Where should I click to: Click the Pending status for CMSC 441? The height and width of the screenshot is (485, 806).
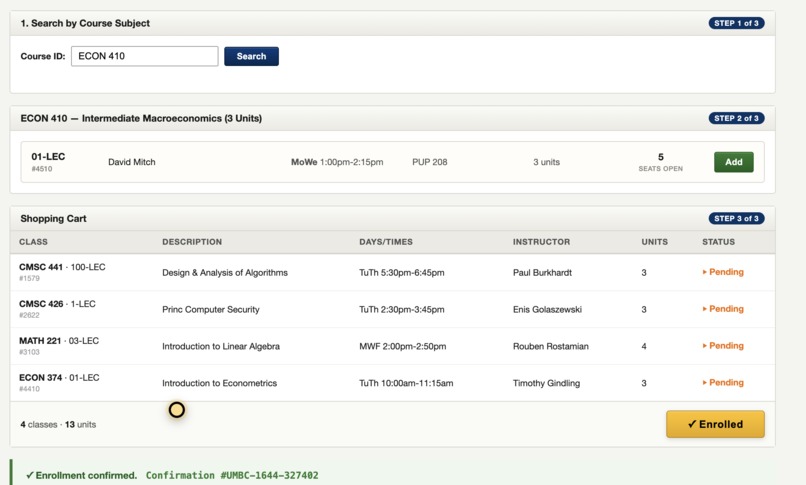pyautogui.click(x=723, y=272)
